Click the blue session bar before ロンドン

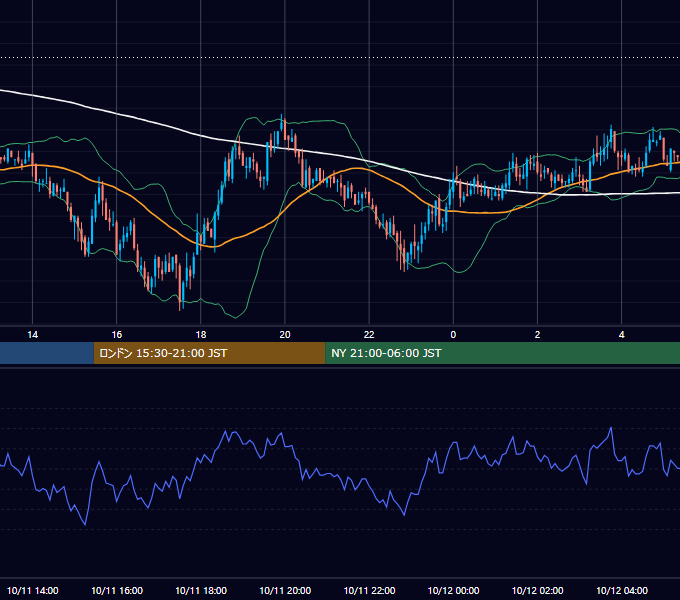click(x=47, y=353)
